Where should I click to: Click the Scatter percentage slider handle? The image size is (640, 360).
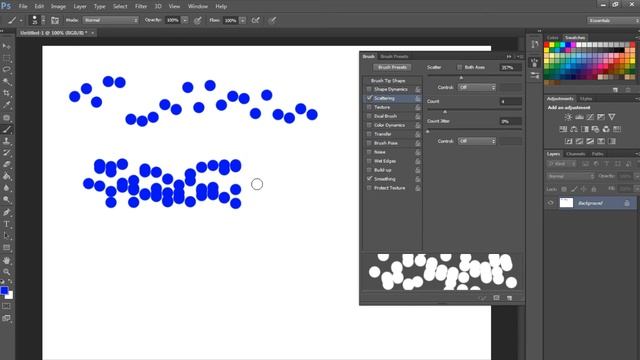(461, 77)
